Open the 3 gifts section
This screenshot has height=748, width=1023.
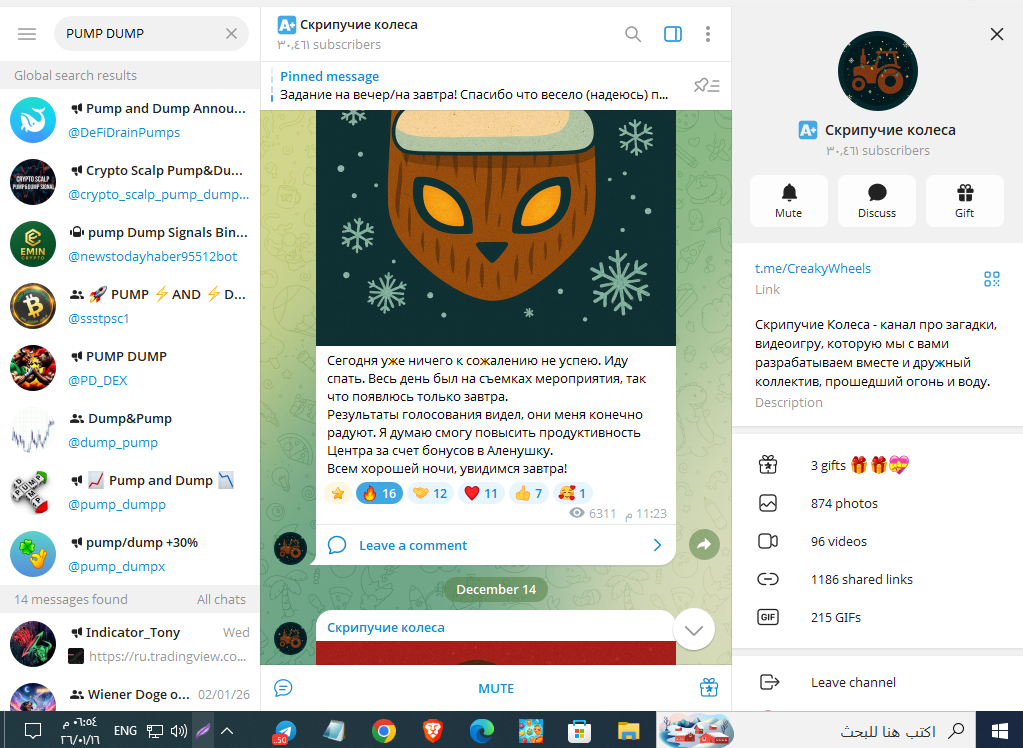[878, 465]
